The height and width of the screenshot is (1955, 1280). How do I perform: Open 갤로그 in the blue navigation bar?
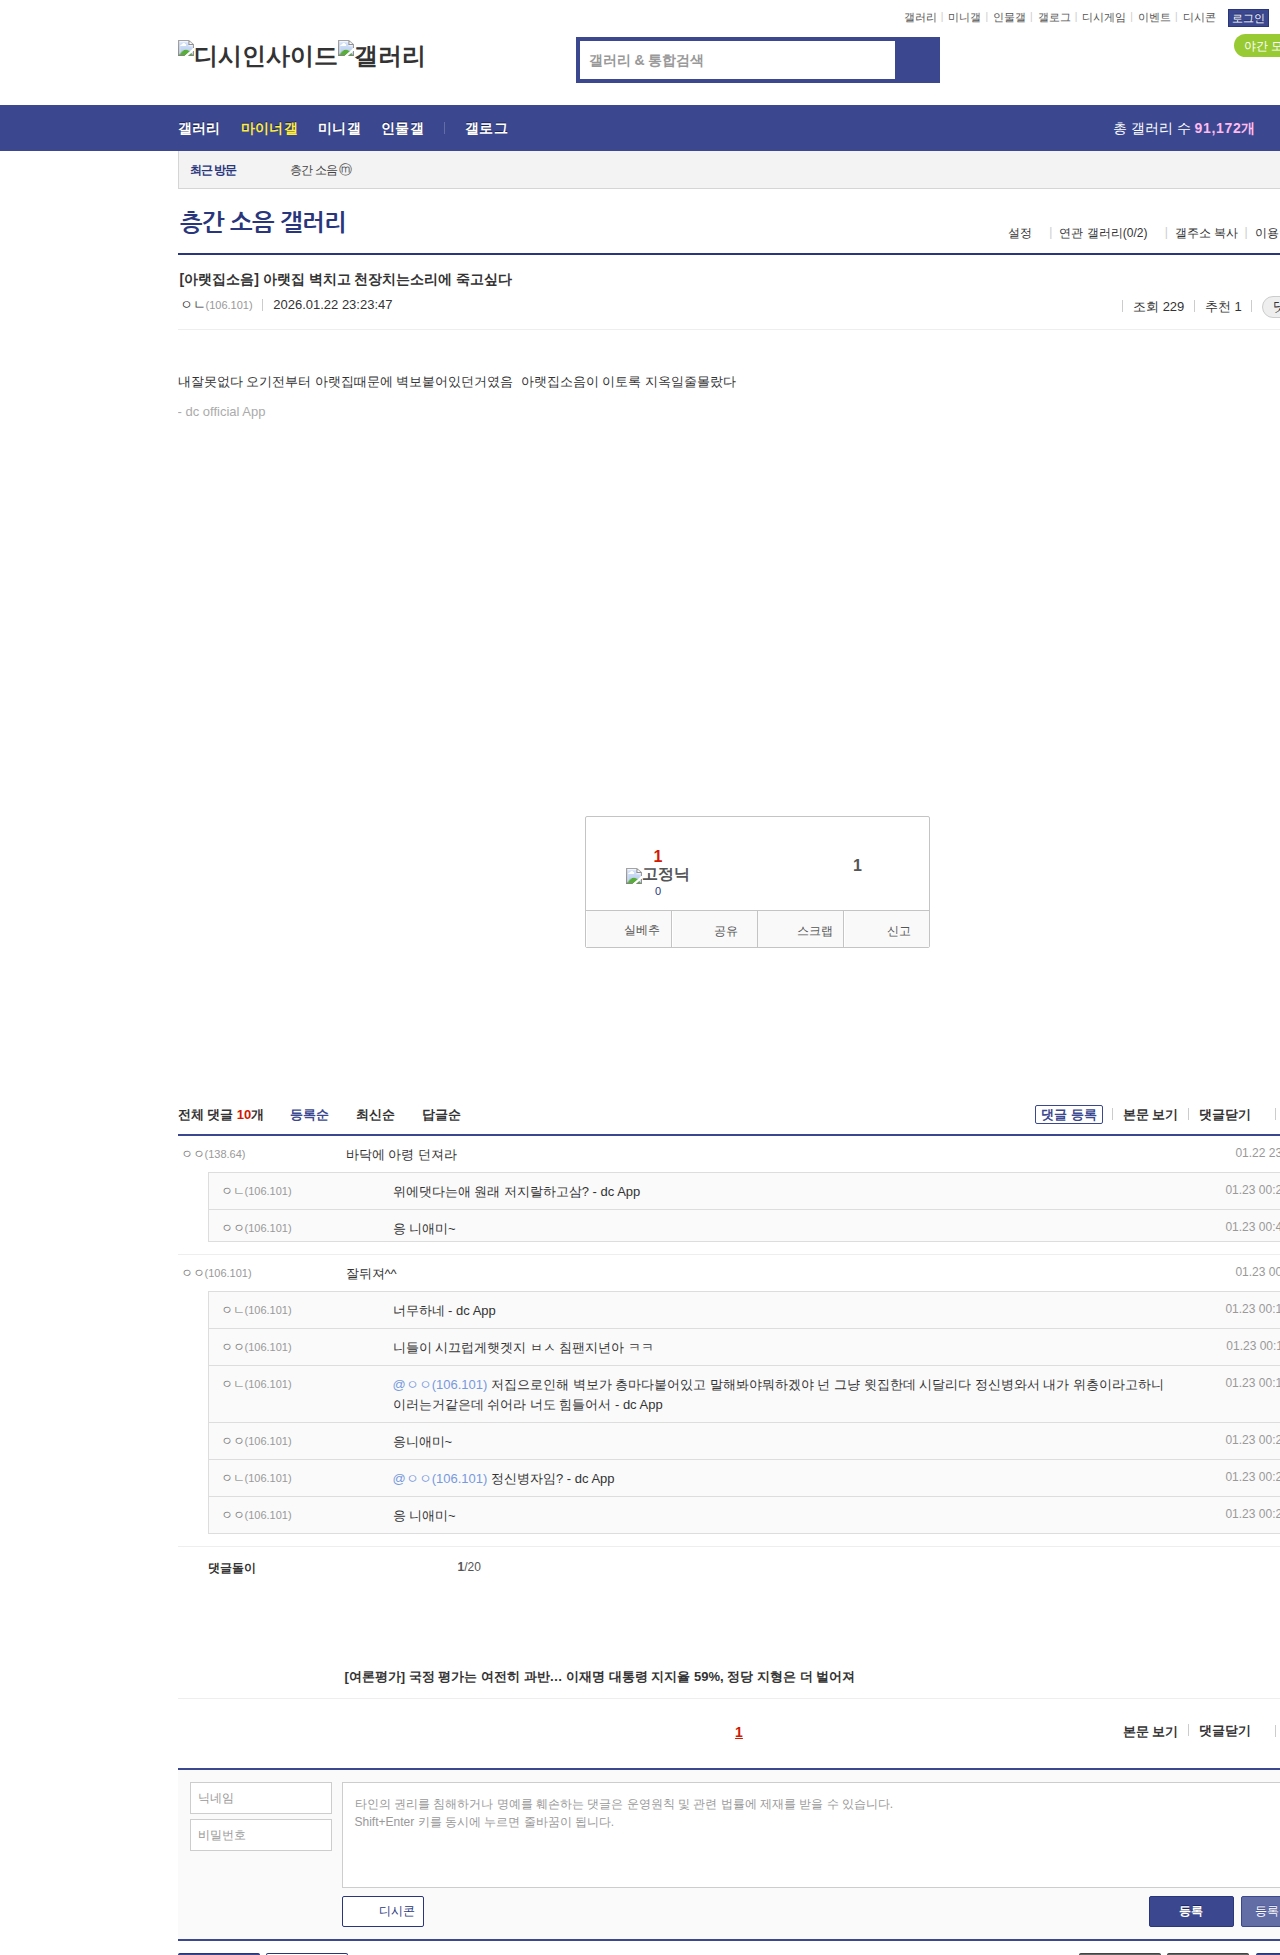[x=486, y=128]
